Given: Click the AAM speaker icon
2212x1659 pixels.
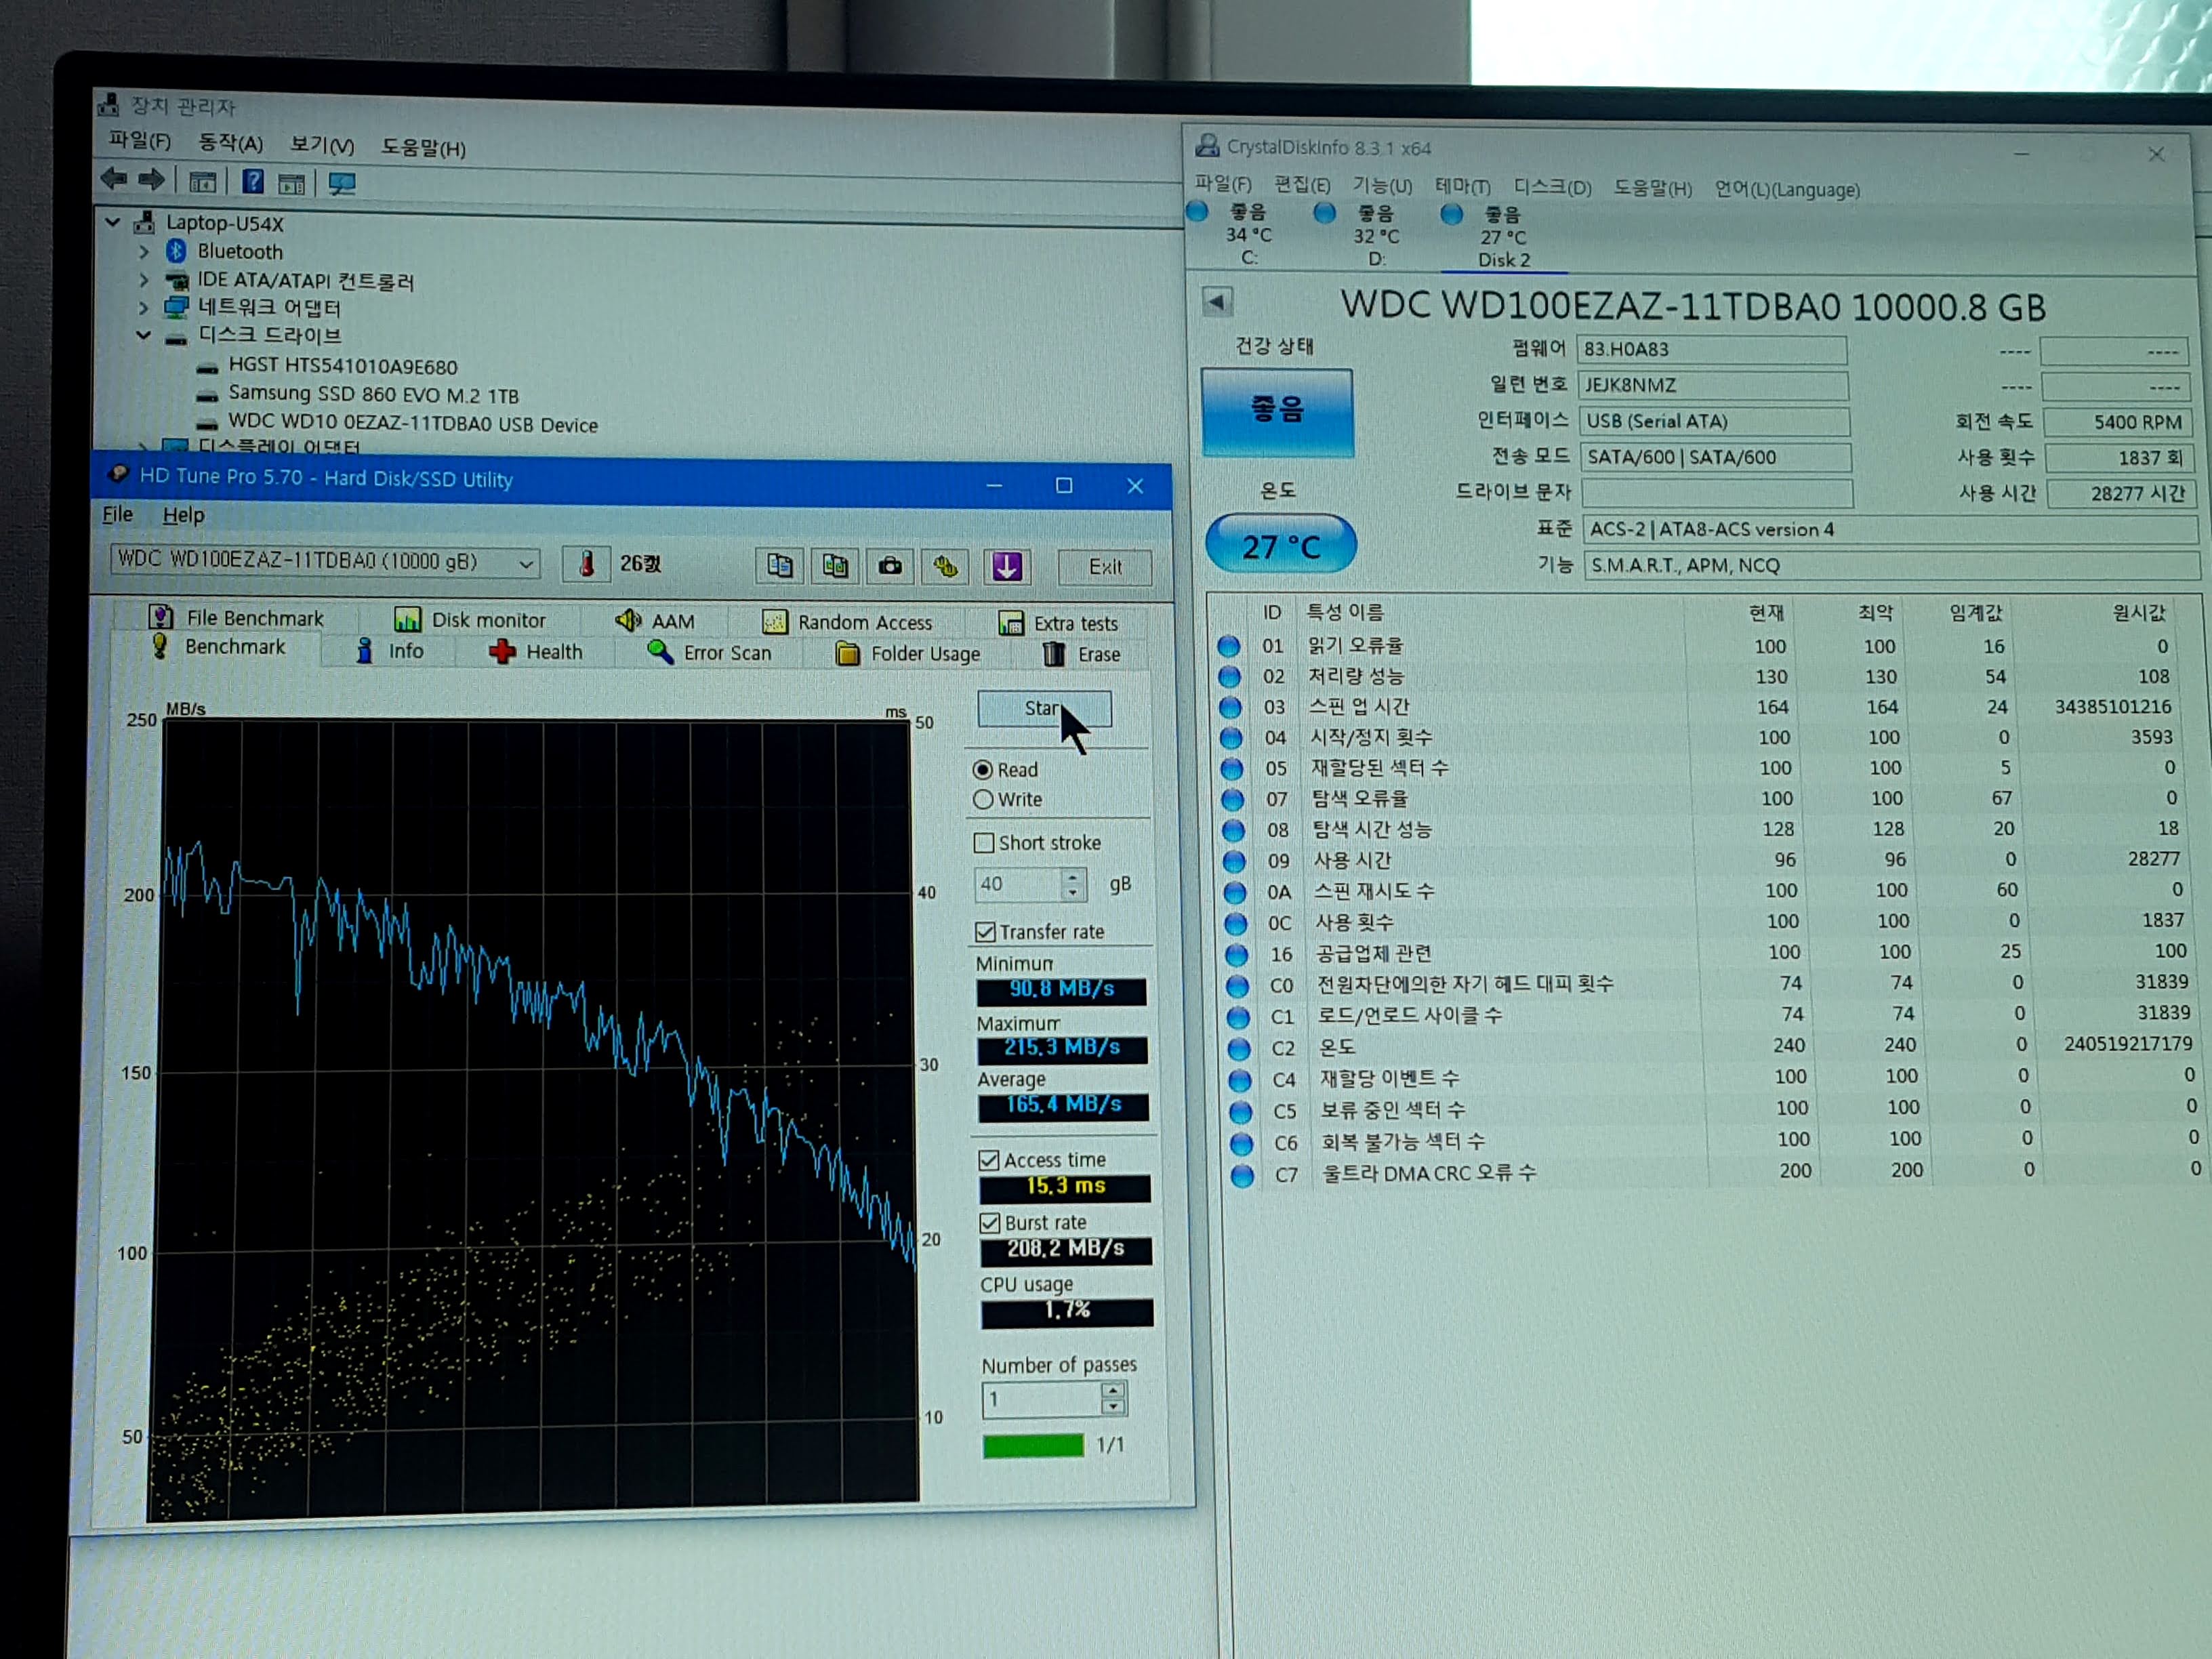Looking at the screenshot, I should click(628, 620).
